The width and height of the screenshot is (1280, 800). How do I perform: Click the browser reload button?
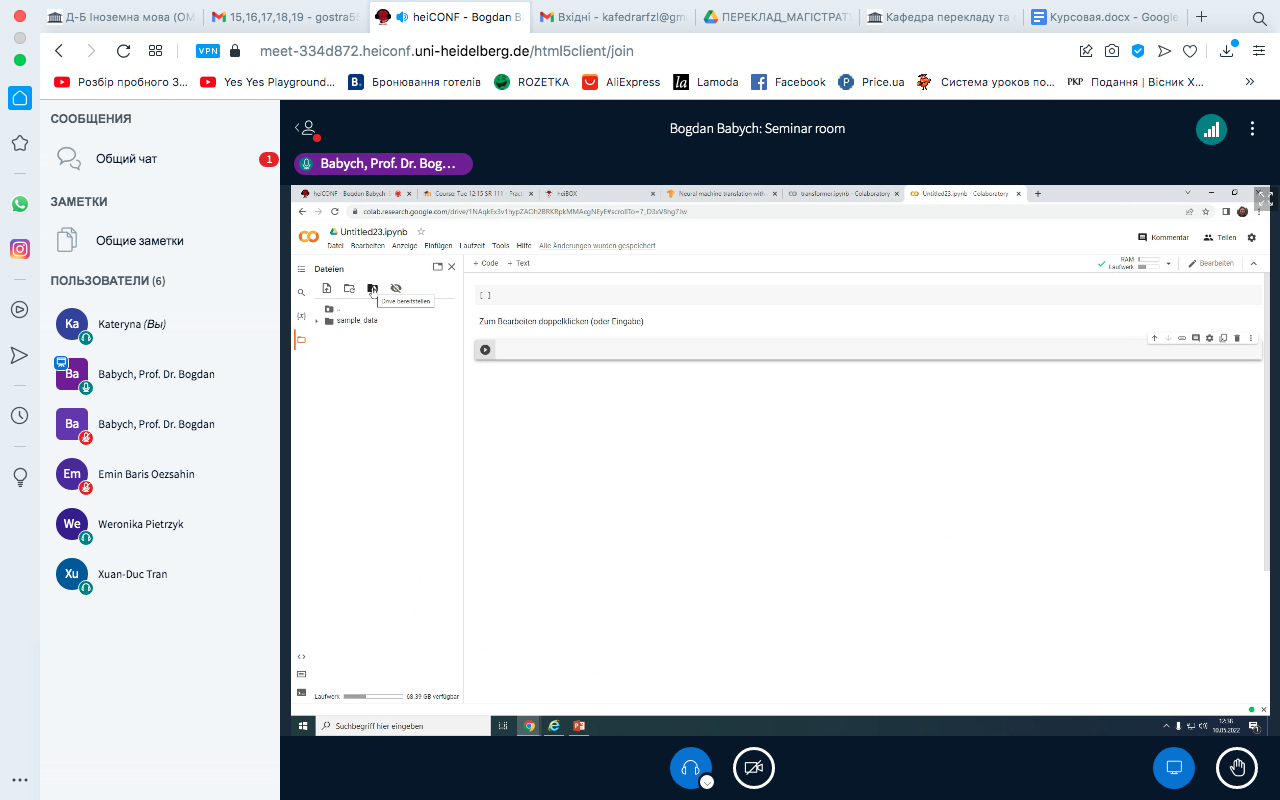pos(123,51)
